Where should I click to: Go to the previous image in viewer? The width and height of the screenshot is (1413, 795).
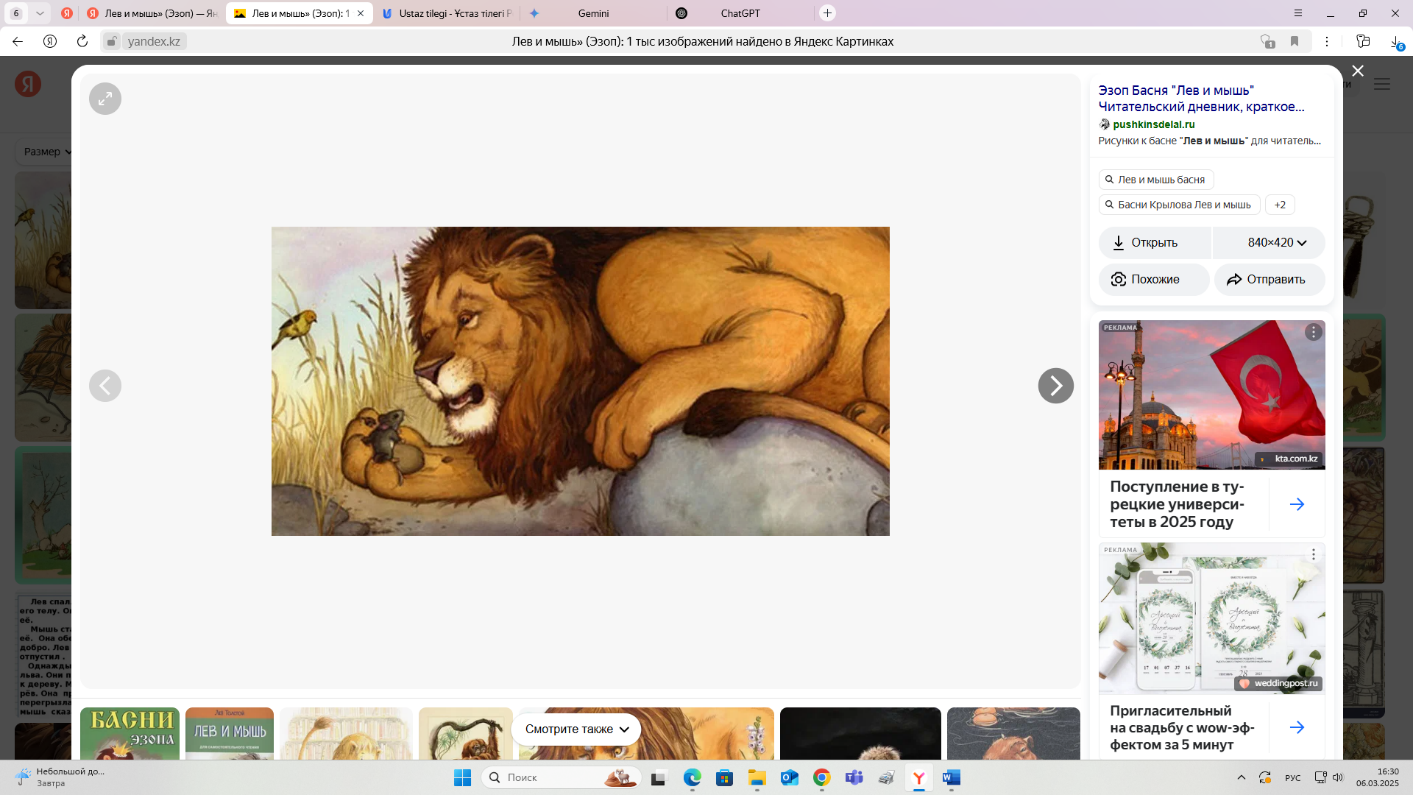[x=105, y=385]
